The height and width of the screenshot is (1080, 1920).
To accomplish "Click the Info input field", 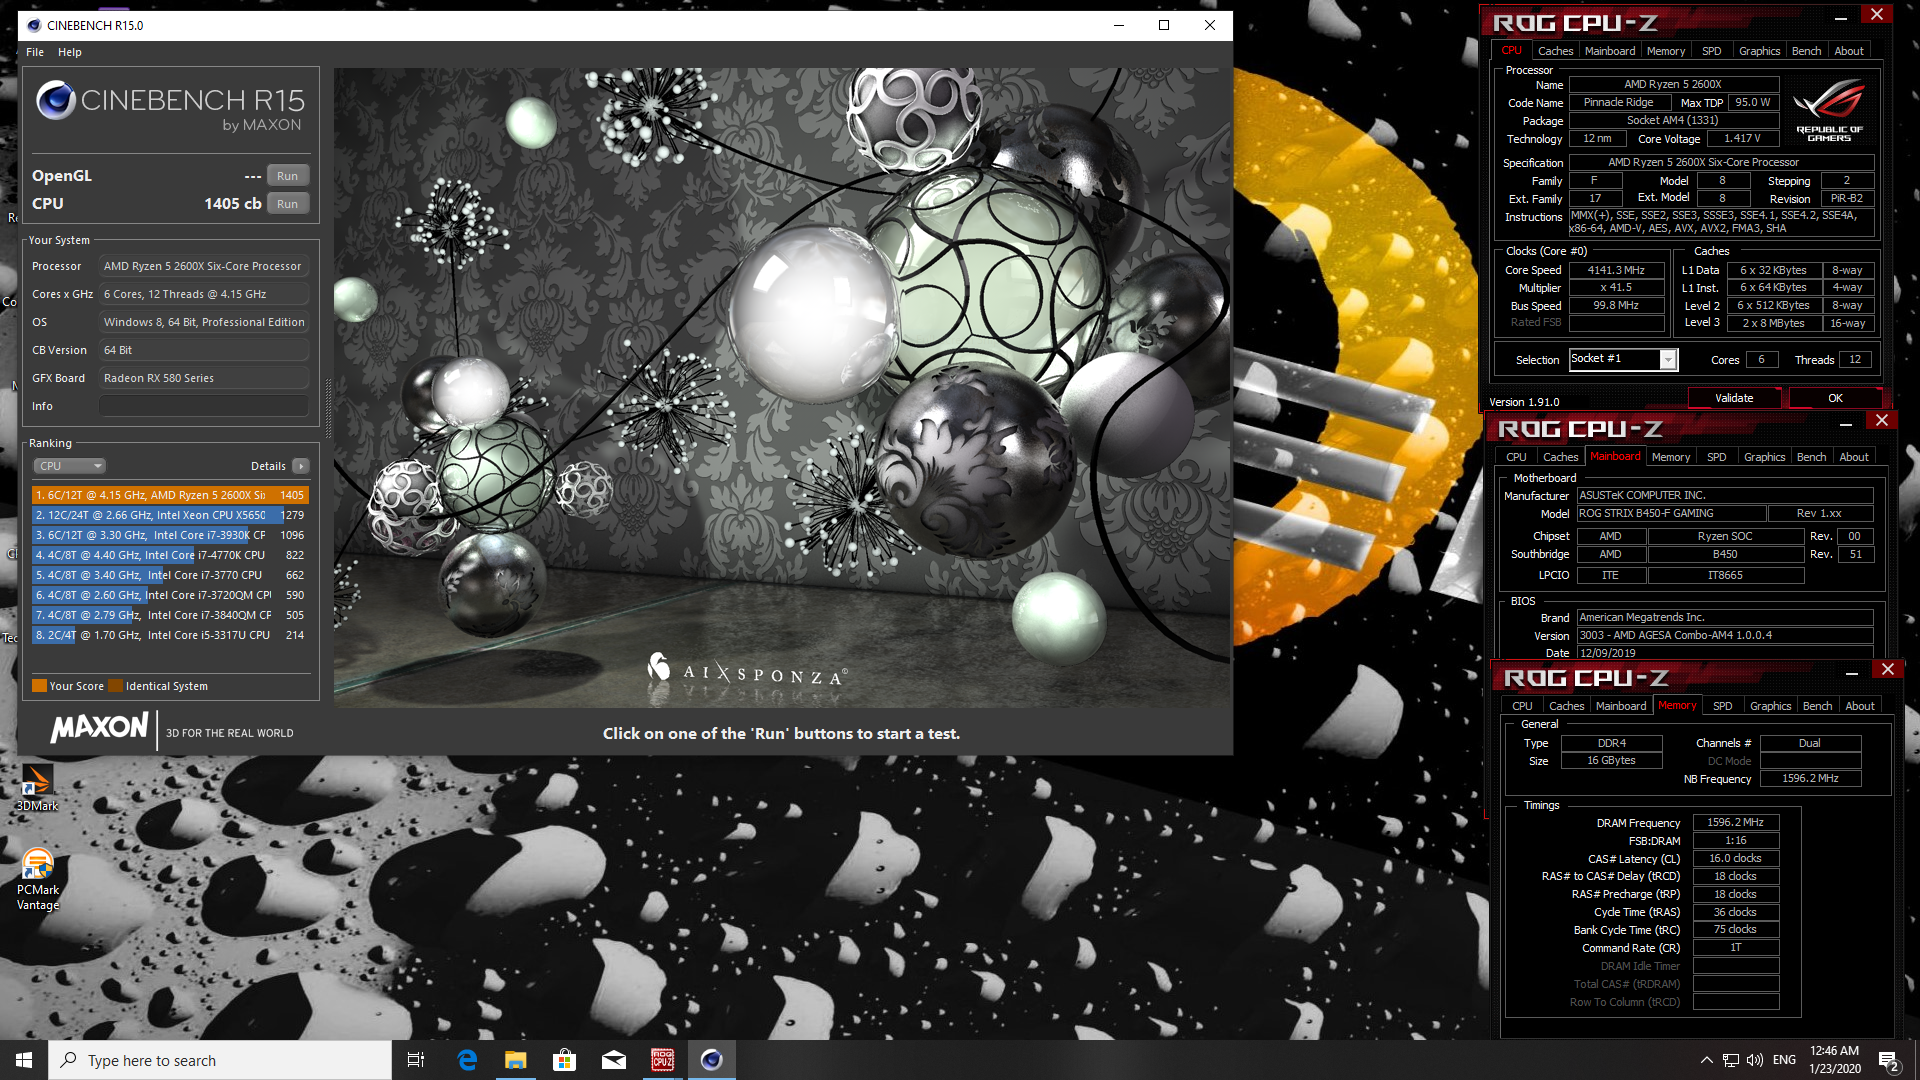I will [204, 406].
